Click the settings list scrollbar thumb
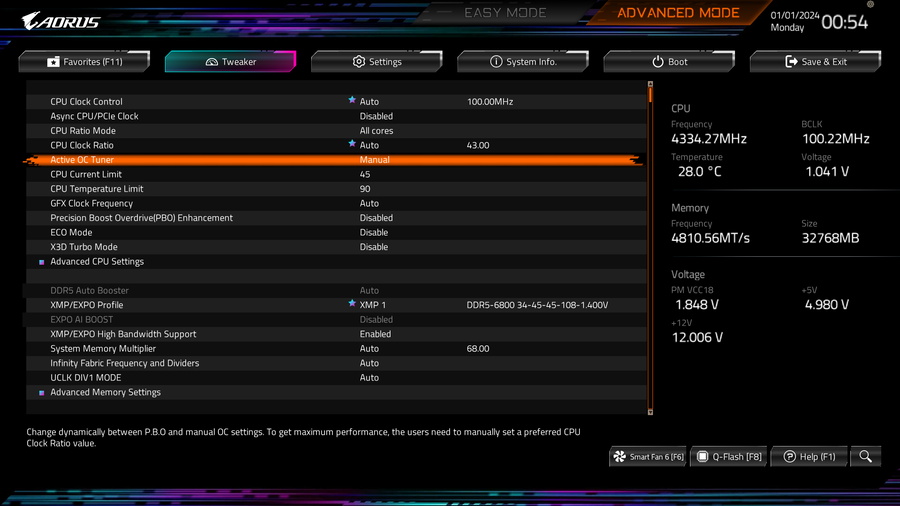 tap(650, 95)
